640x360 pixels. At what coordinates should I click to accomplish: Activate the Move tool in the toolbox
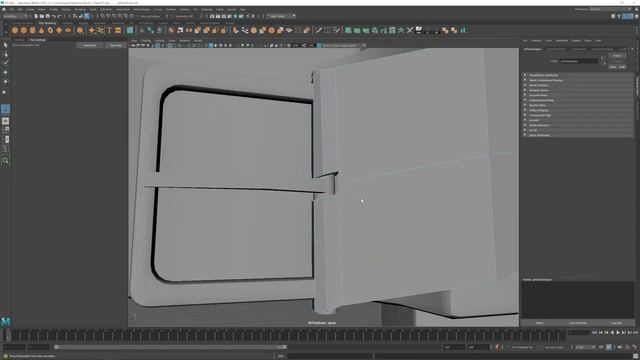tap(5, 72)
